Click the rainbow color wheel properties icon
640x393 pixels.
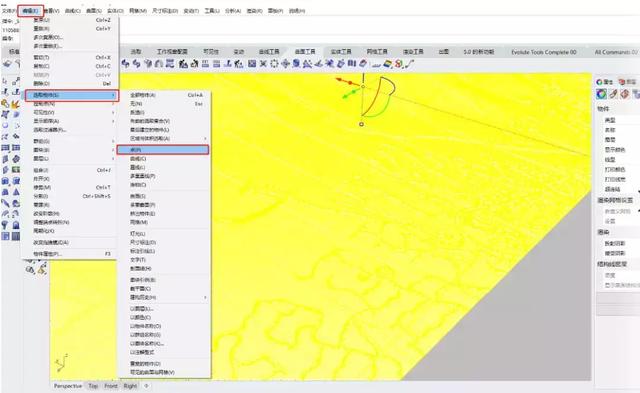(601, 94)
